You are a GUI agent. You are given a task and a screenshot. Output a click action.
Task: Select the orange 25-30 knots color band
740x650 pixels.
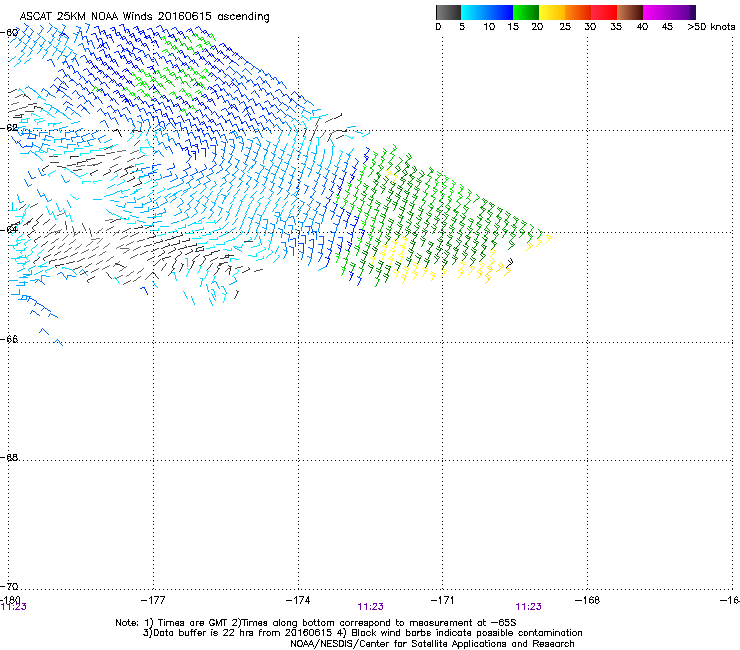tap(578, 12)
